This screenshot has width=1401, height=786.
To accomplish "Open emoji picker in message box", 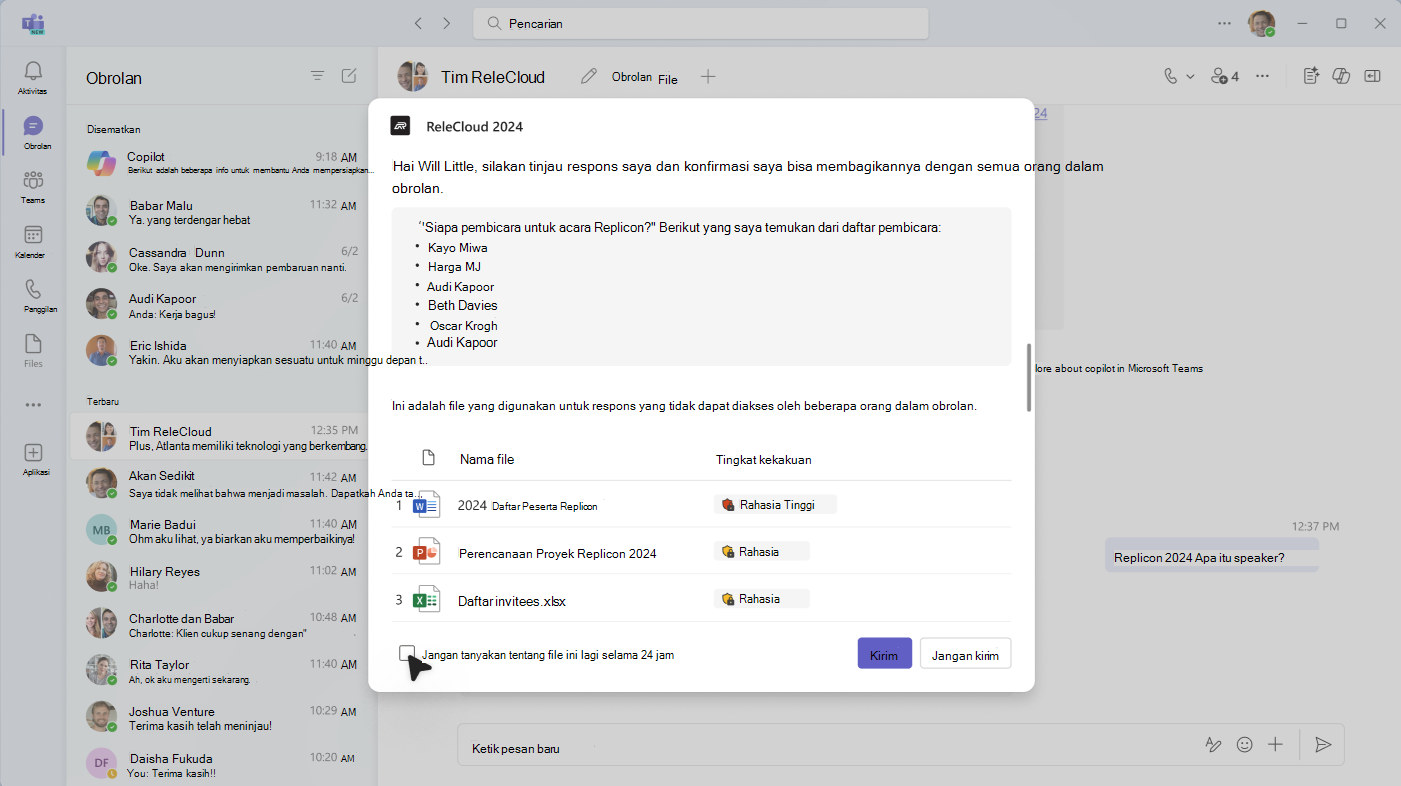I will pyautogui.click(x=1245, y=744).
